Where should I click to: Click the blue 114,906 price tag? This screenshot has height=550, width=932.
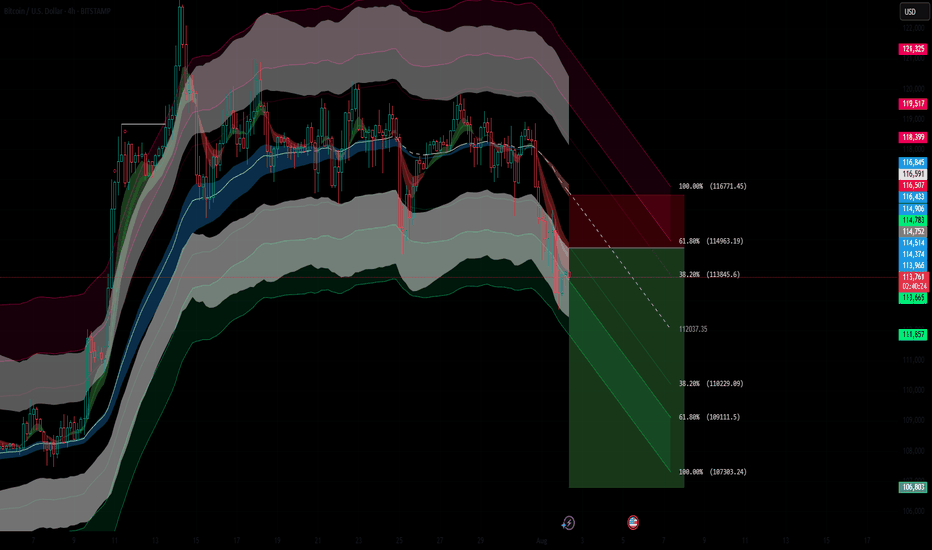(913, 209)
